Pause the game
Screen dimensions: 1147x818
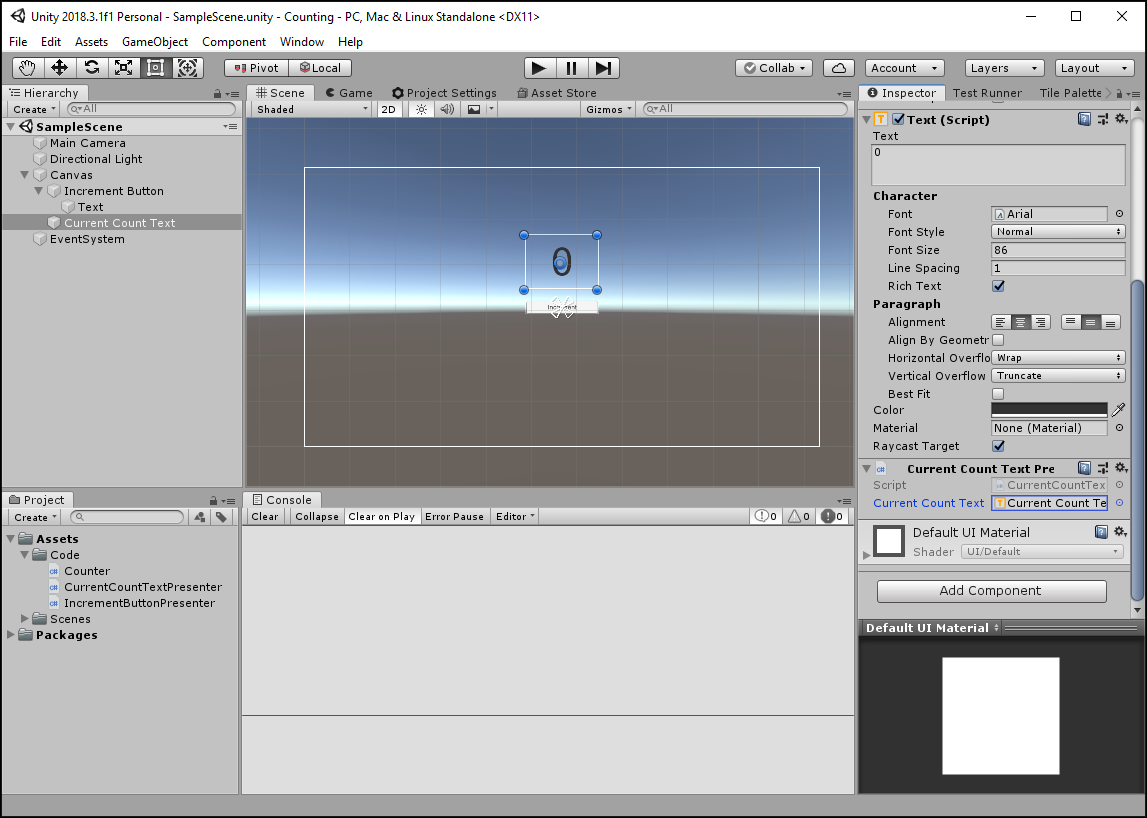571,68
